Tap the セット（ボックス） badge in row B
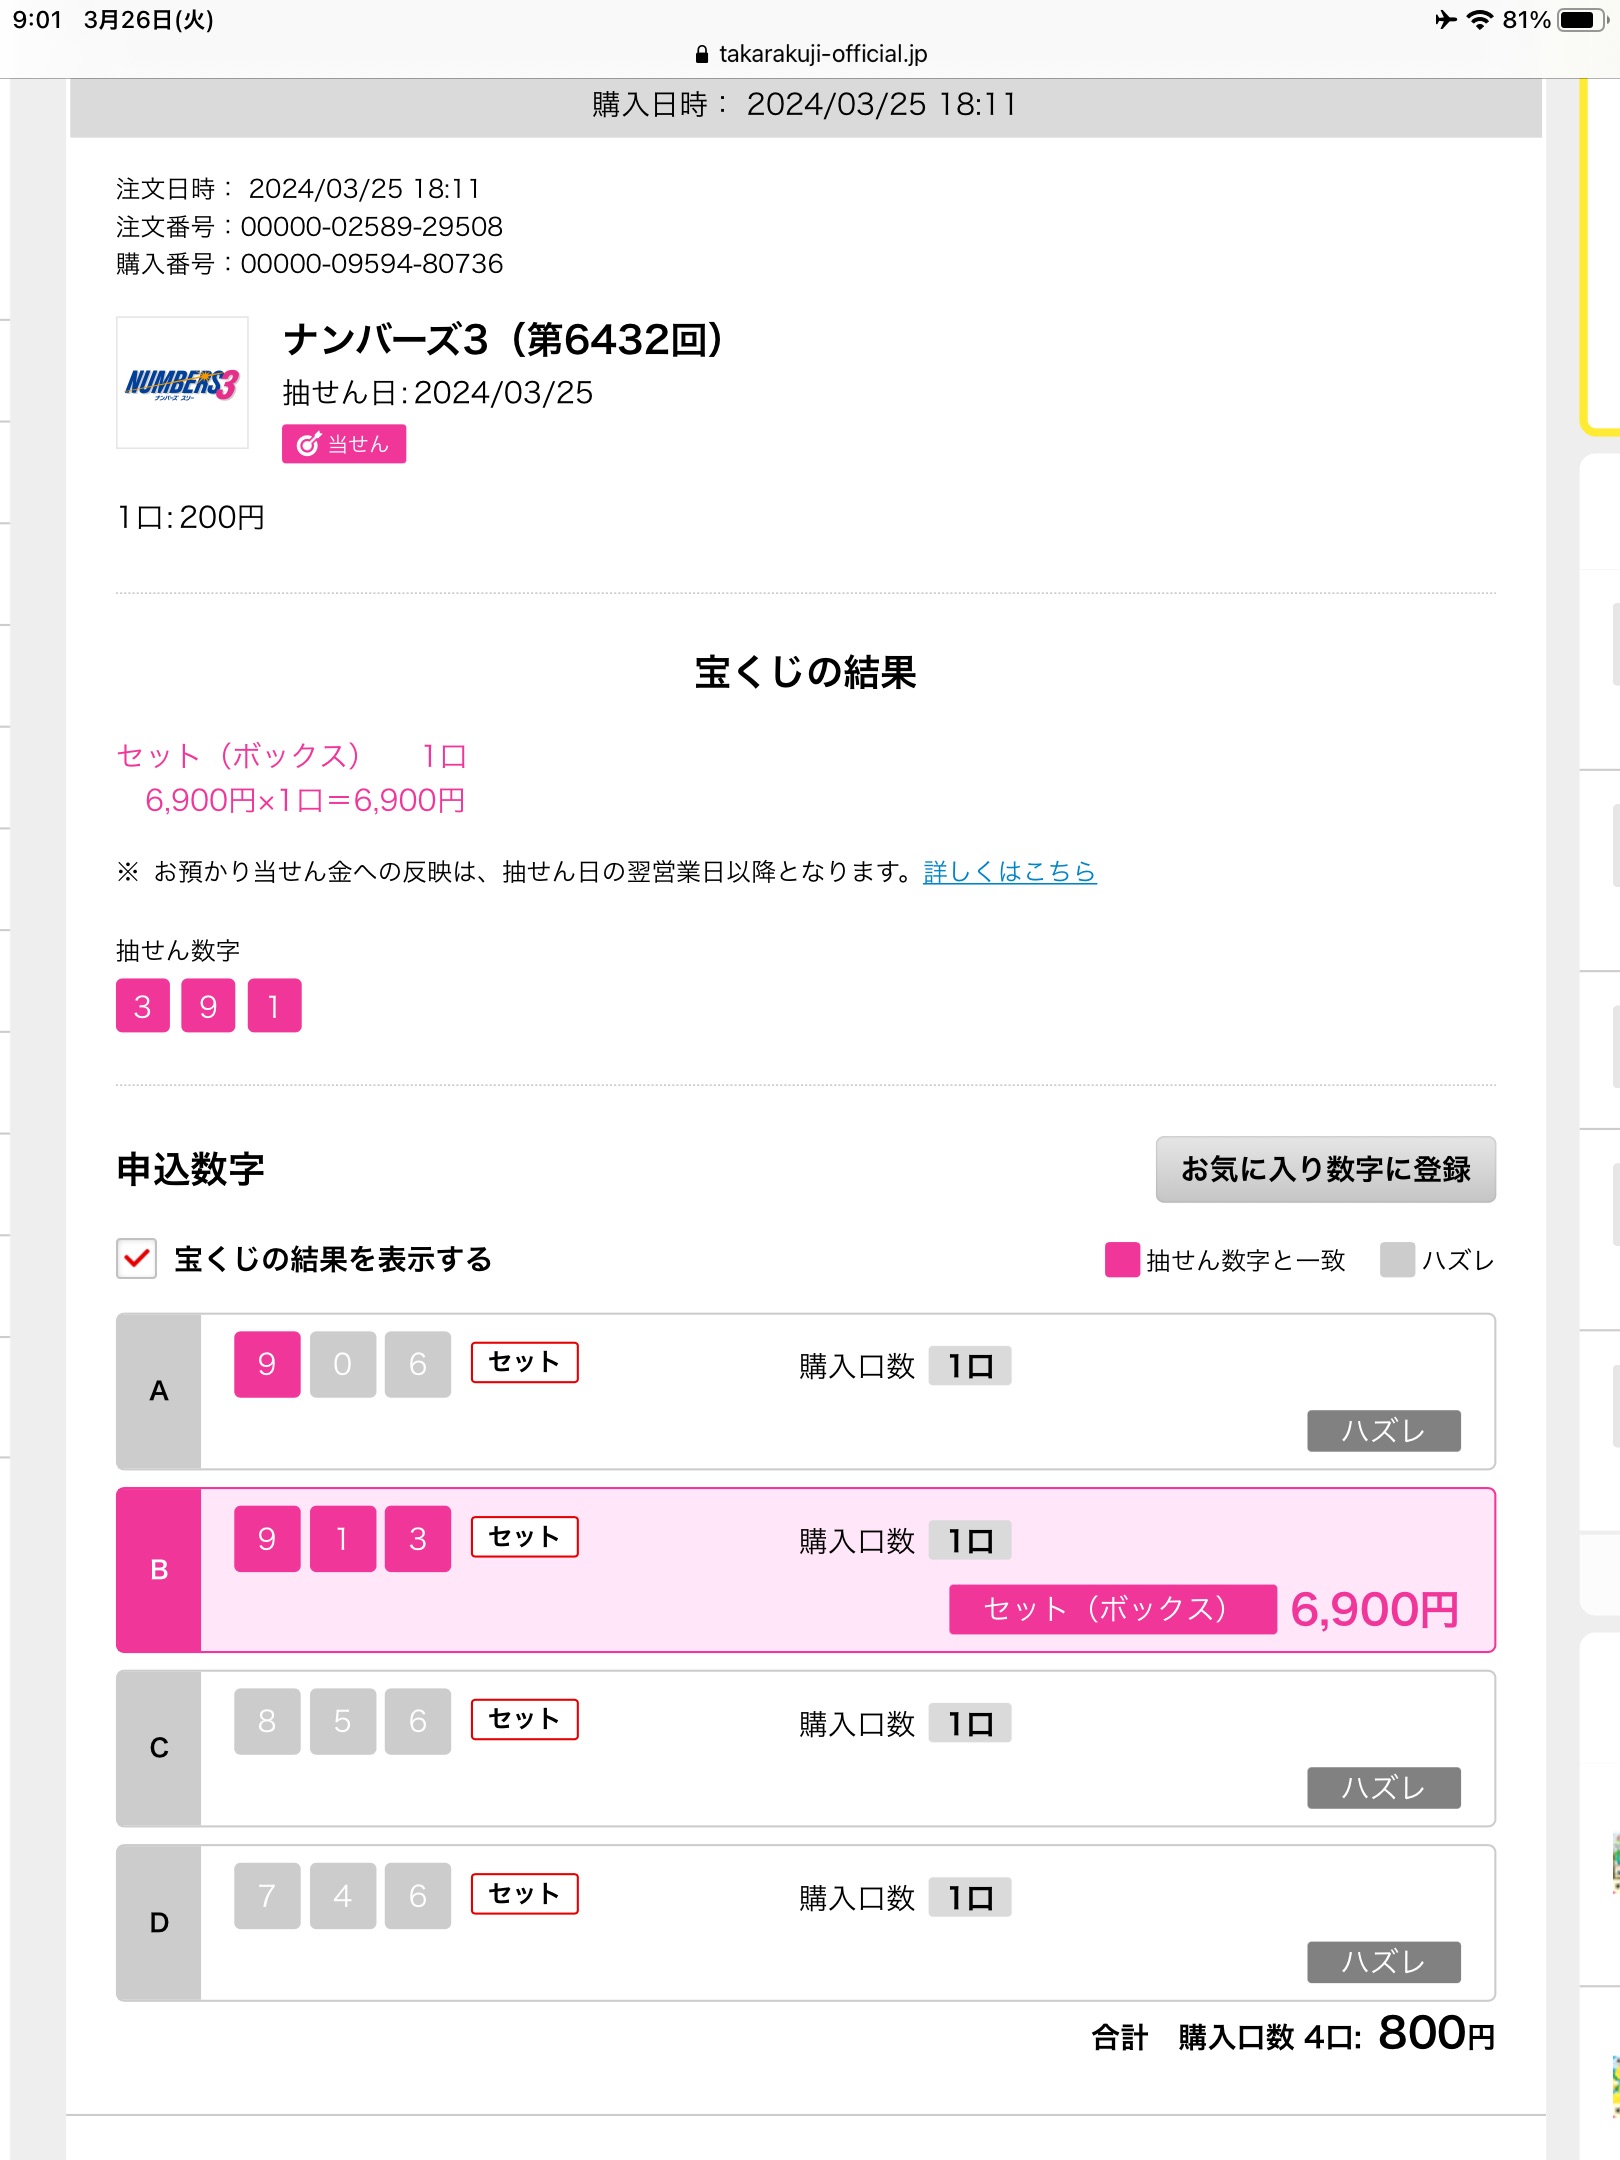The image size is (1620, 2160). (1112, 1609)
